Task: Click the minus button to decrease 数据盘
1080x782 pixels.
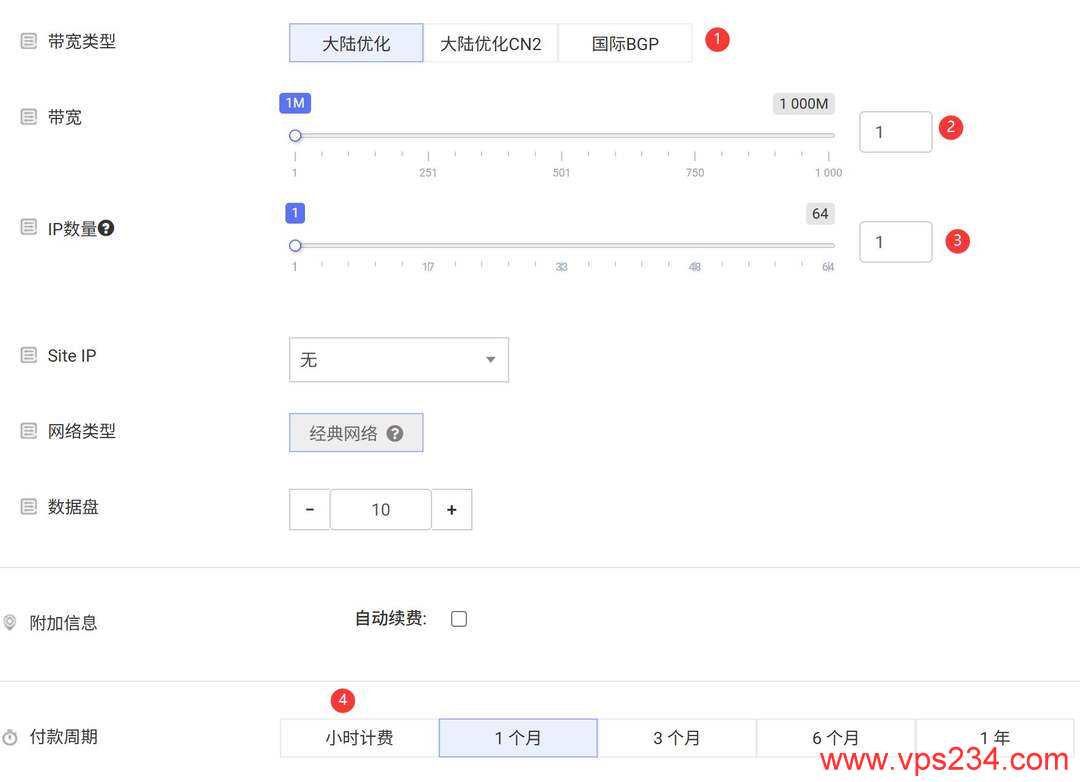Action: click(309, 509)
